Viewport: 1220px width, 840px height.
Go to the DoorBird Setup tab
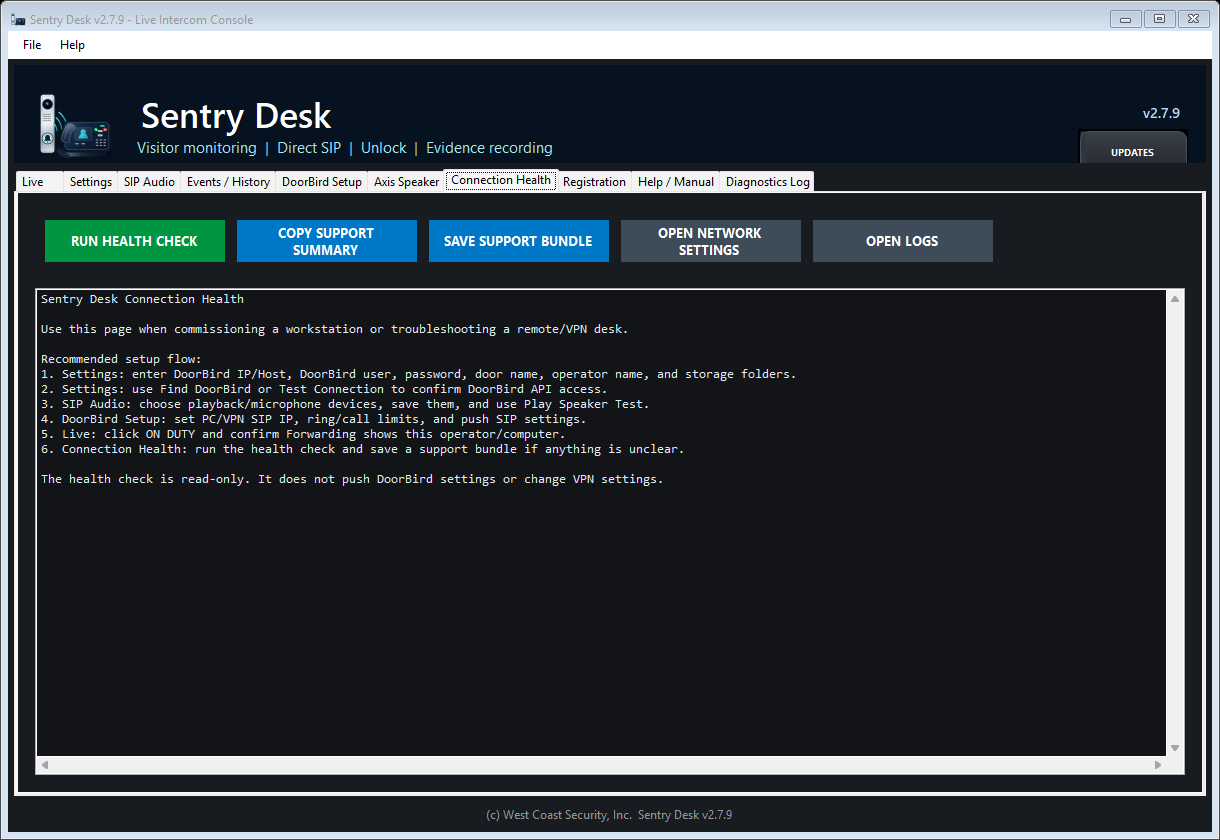pos(322,182)
